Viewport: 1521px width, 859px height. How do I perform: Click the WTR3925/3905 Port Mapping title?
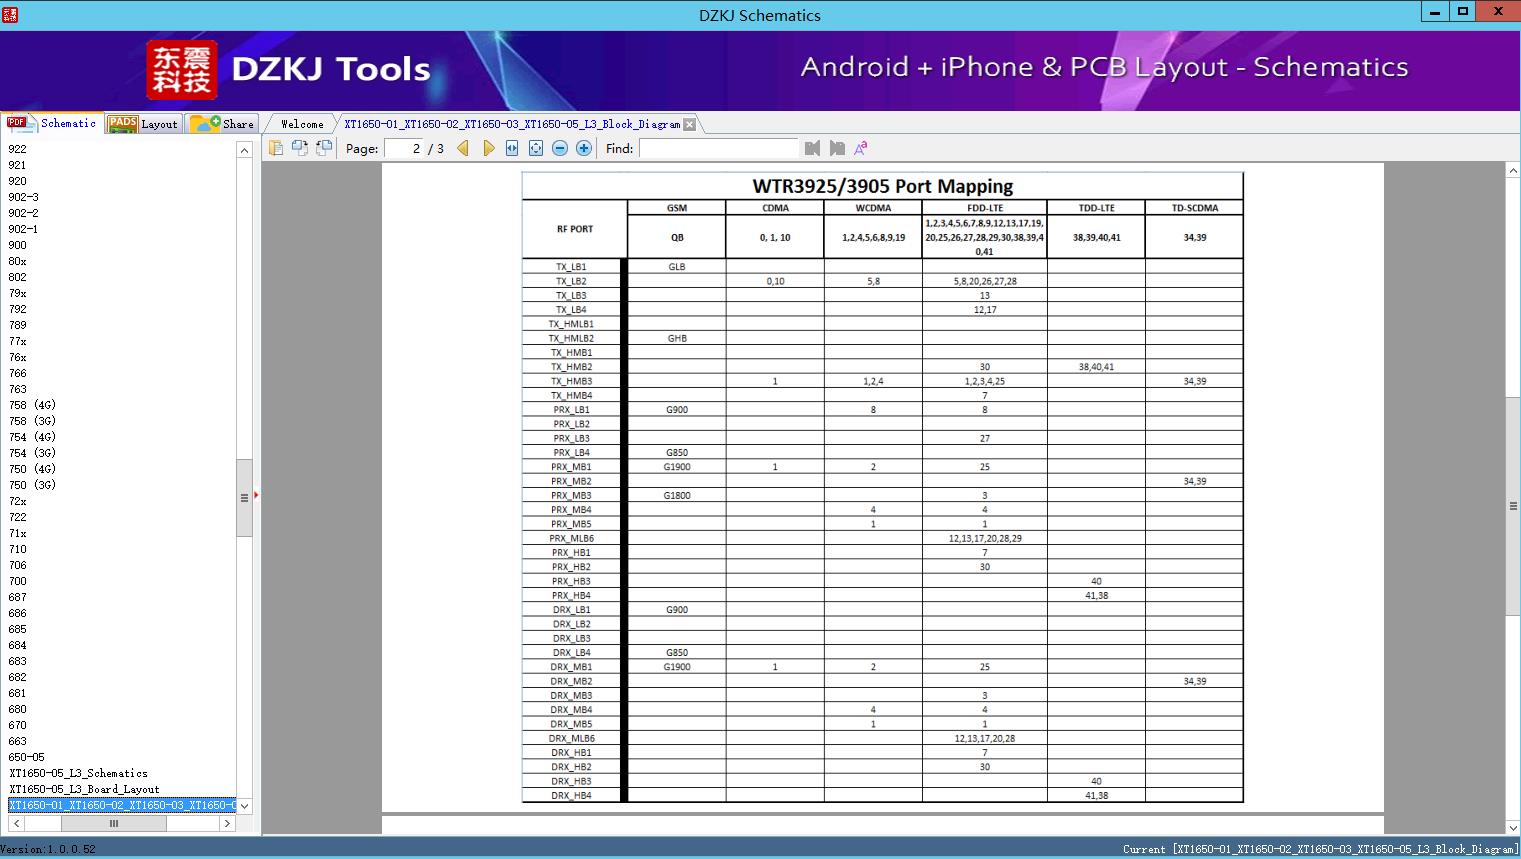882,186
